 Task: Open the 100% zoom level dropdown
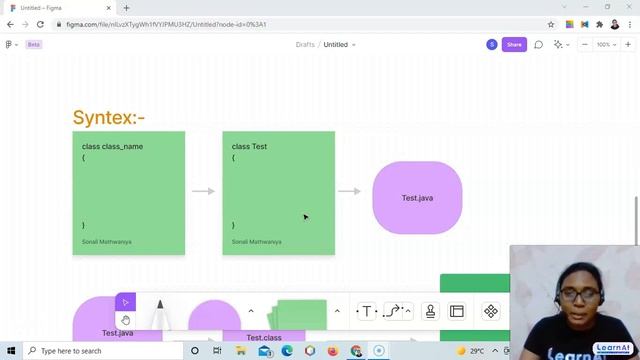point(607,44)
